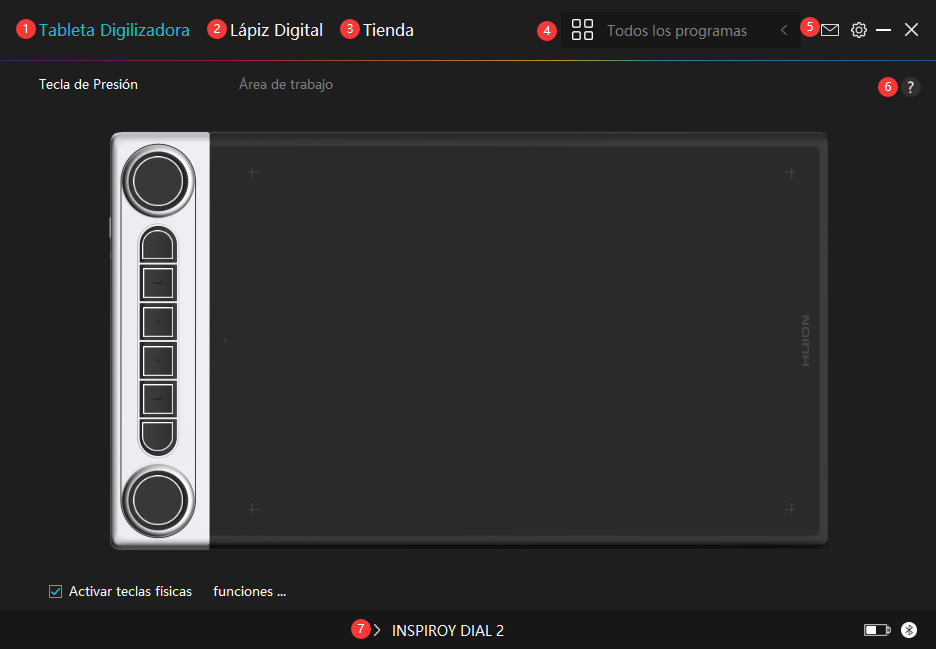Click the bottom rounded press key above the lower dial

point(158,436)
